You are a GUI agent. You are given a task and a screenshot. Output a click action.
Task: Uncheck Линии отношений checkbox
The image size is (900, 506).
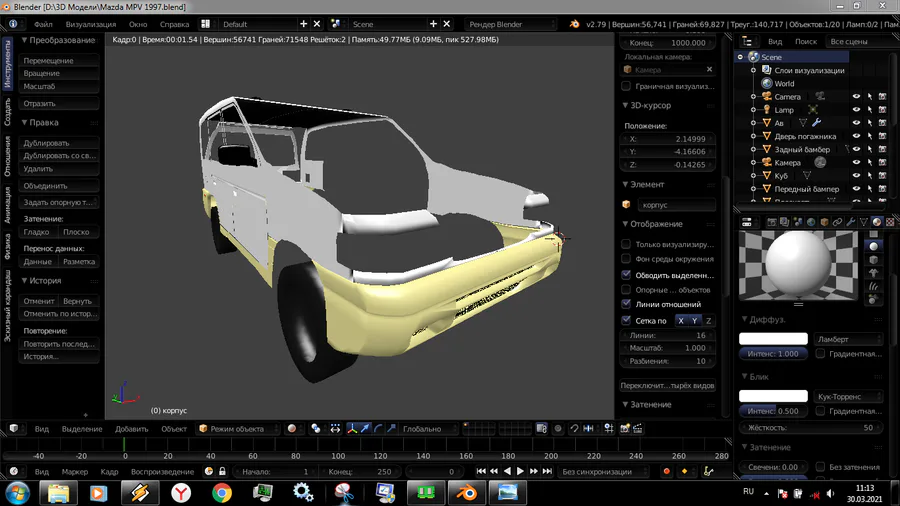coord(626,304)
